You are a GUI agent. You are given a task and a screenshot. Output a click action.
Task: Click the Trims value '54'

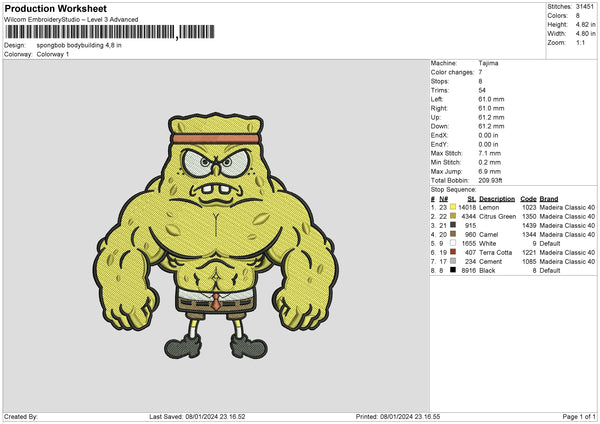[x=482, y=90]
